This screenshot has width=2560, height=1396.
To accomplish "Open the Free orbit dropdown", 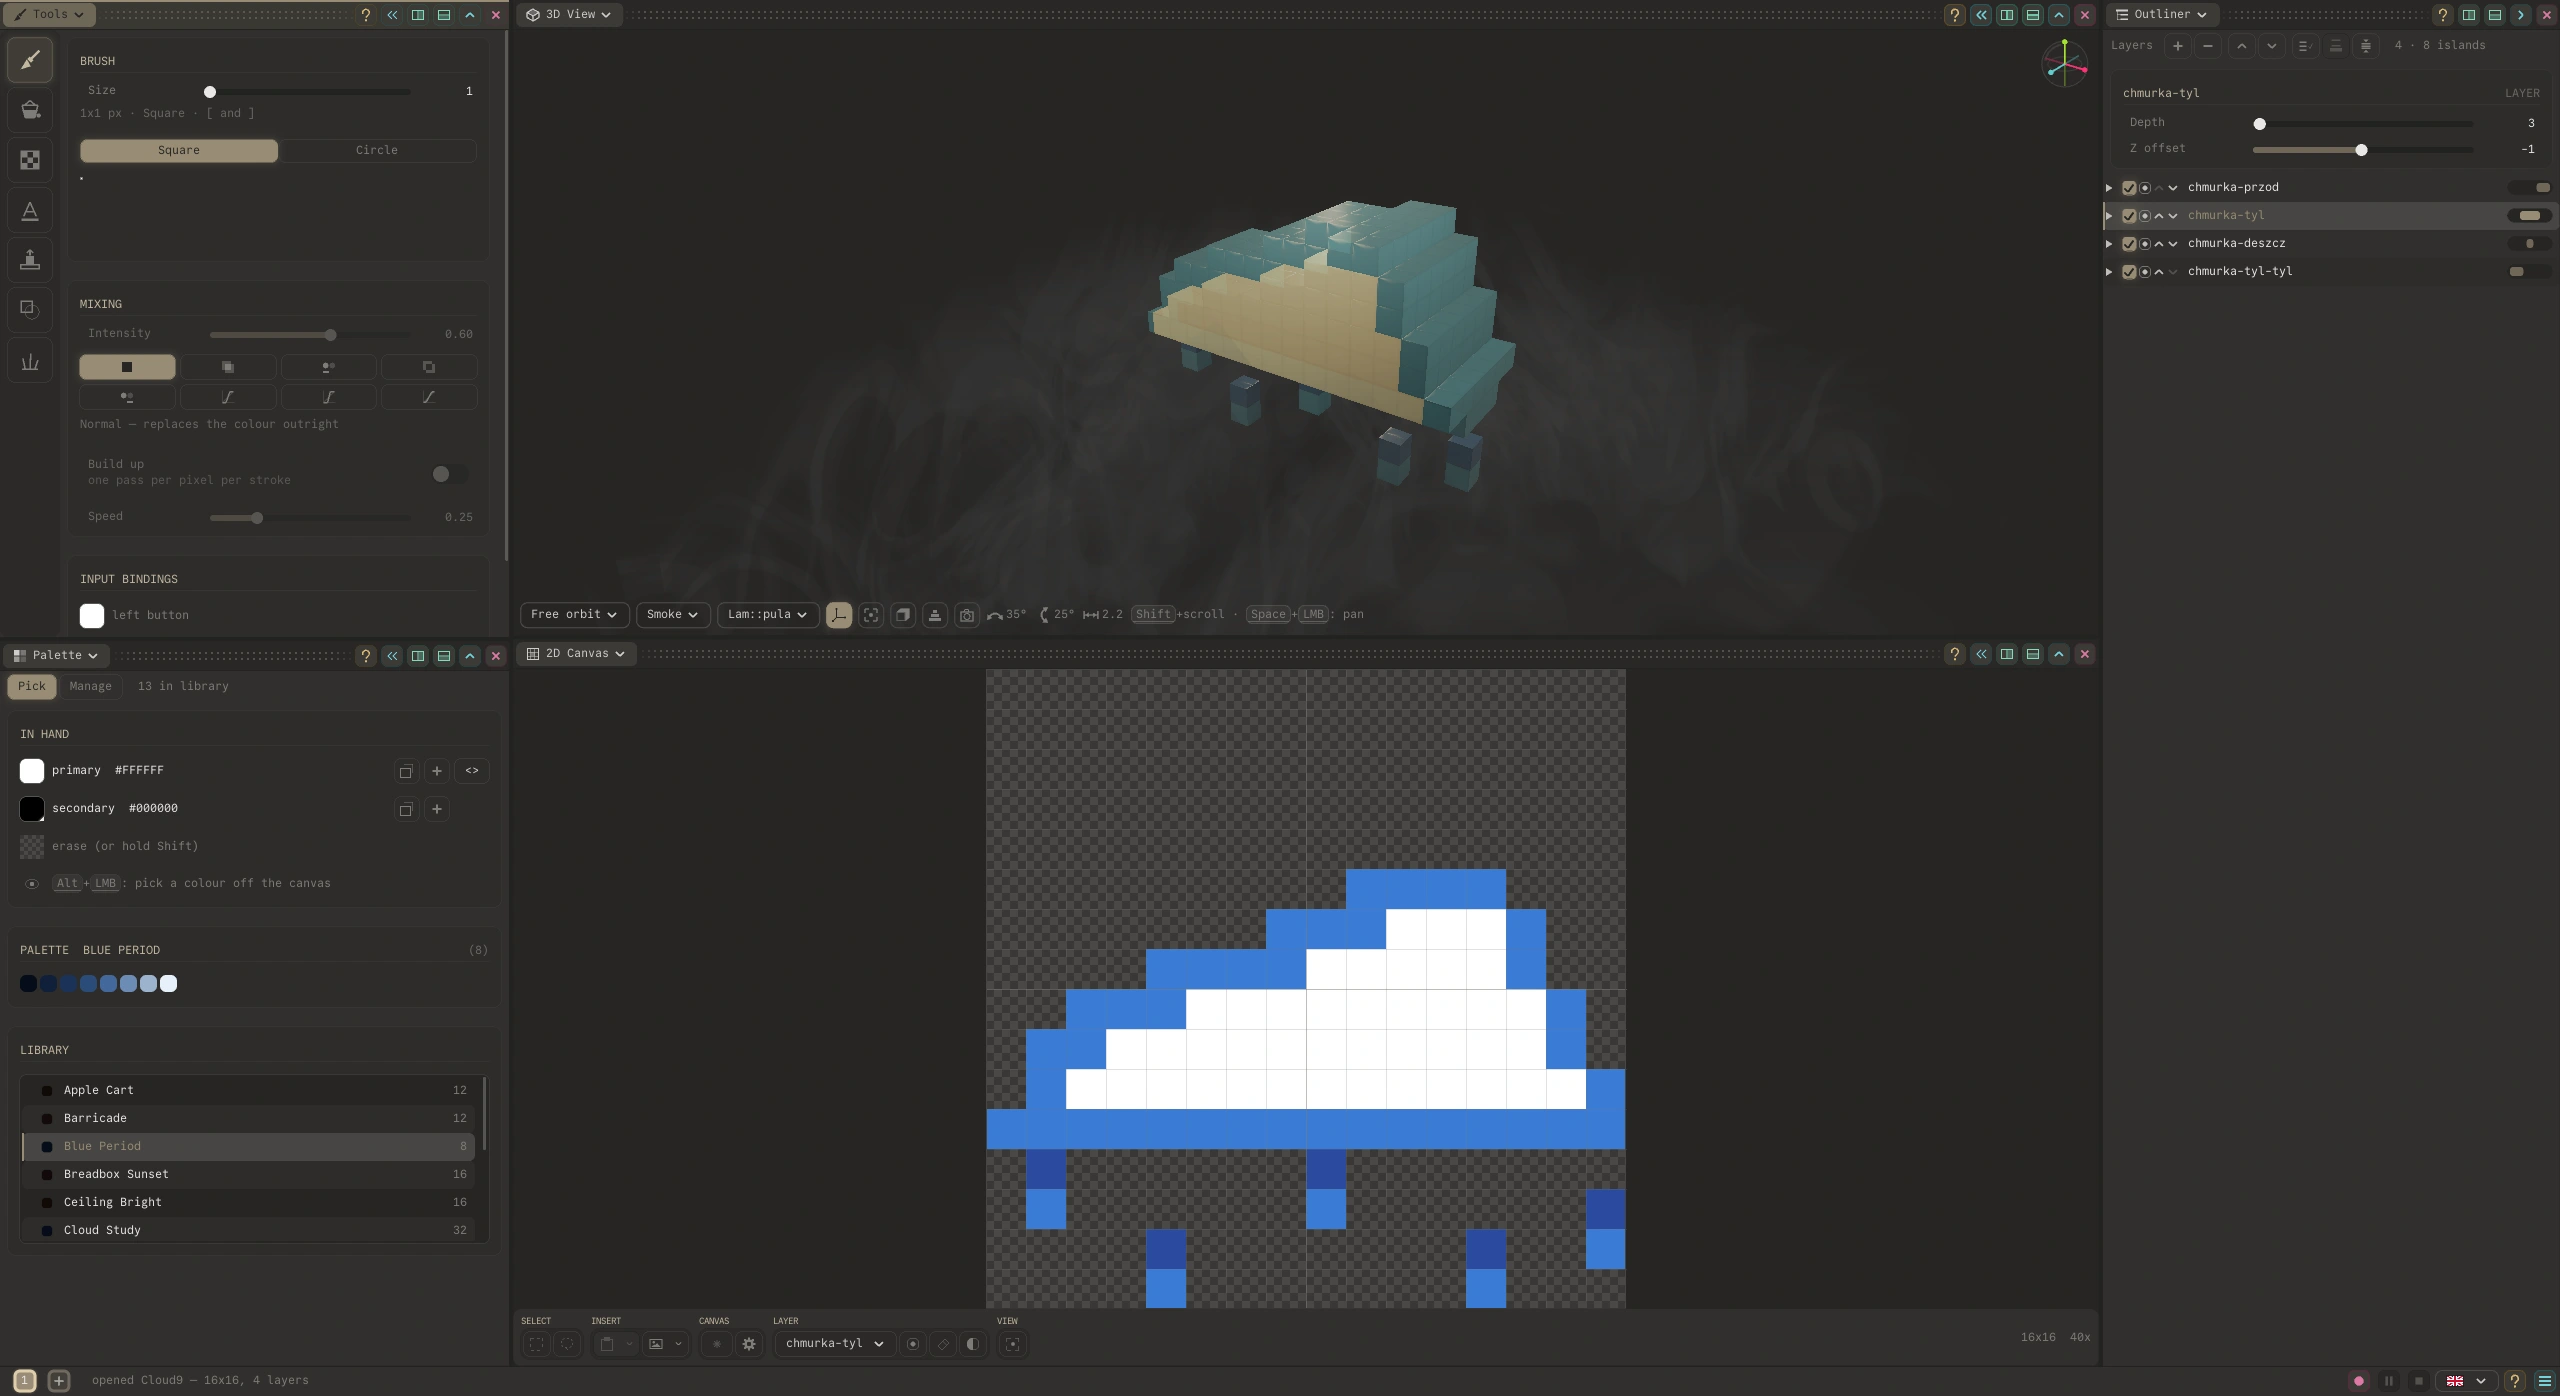I will [574, 615].
